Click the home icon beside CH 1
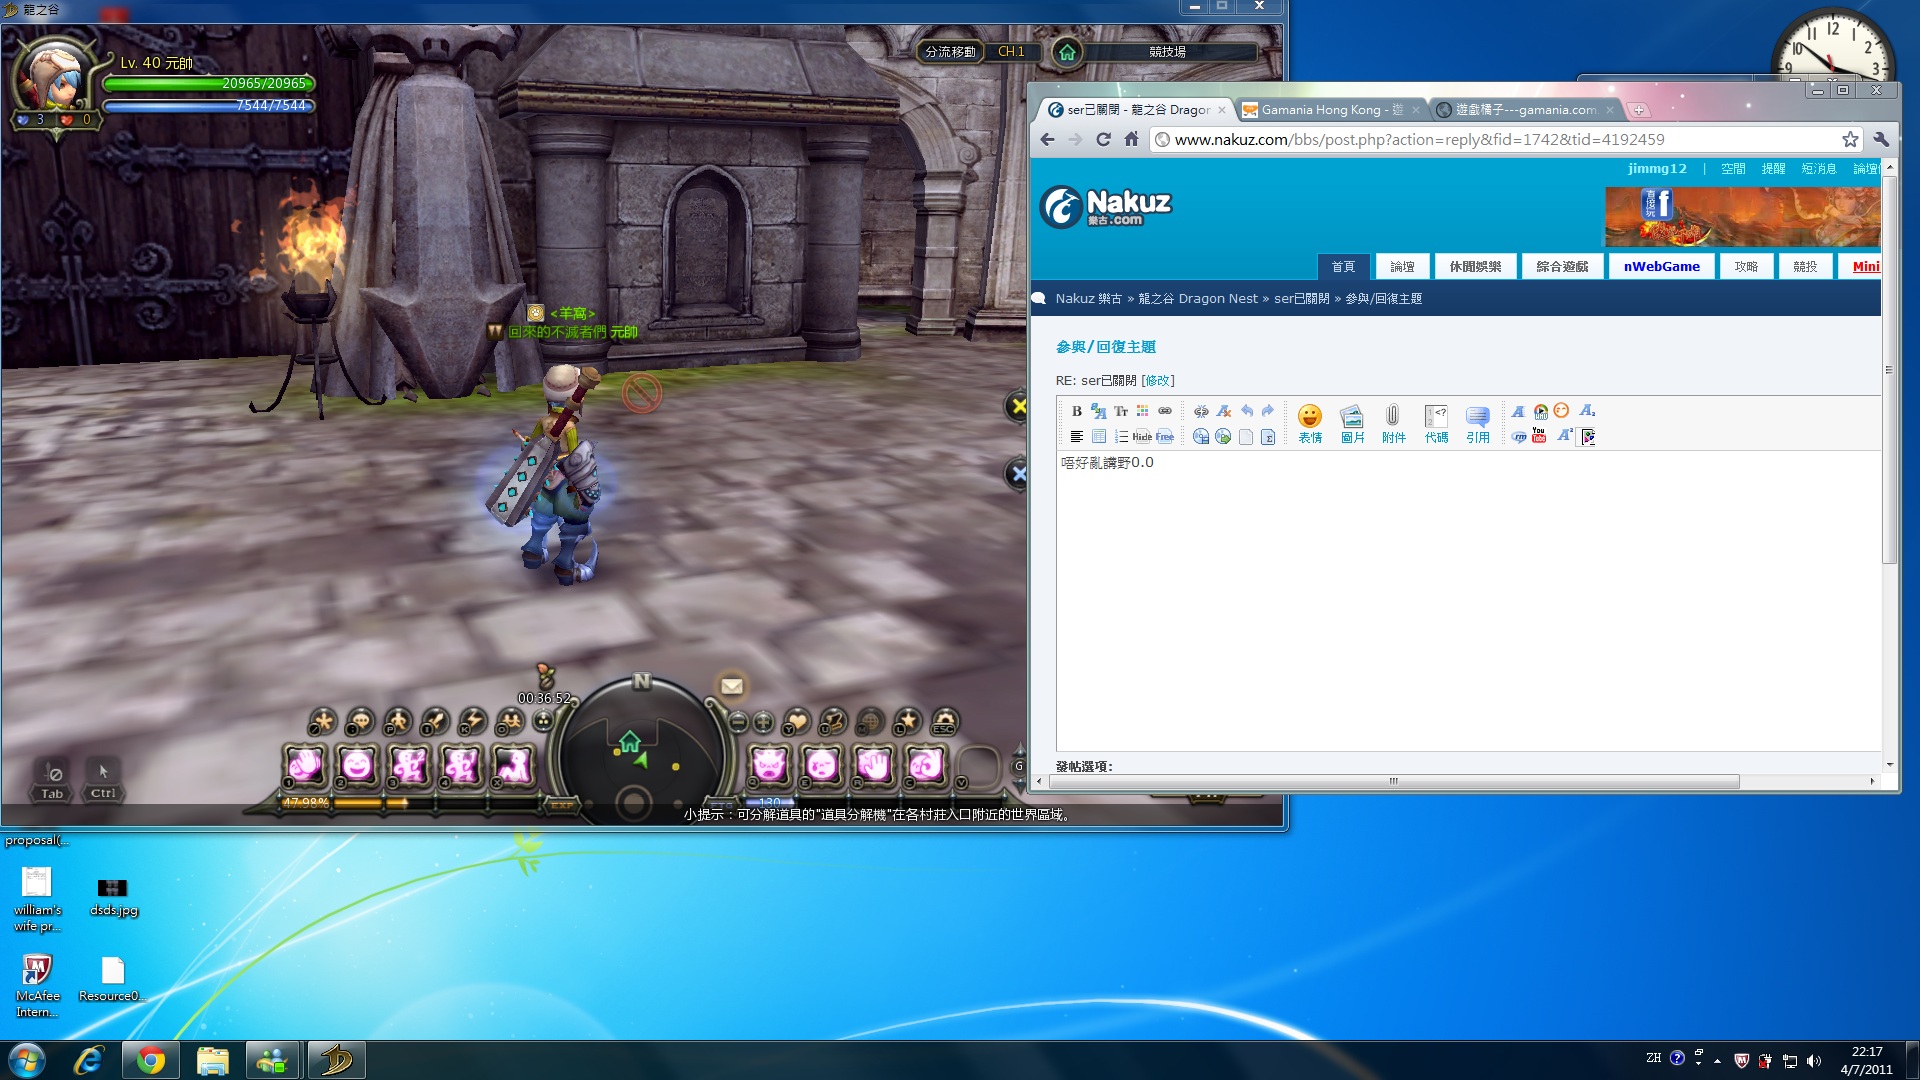The image size is (1920, 1080). coord(1067,52)
